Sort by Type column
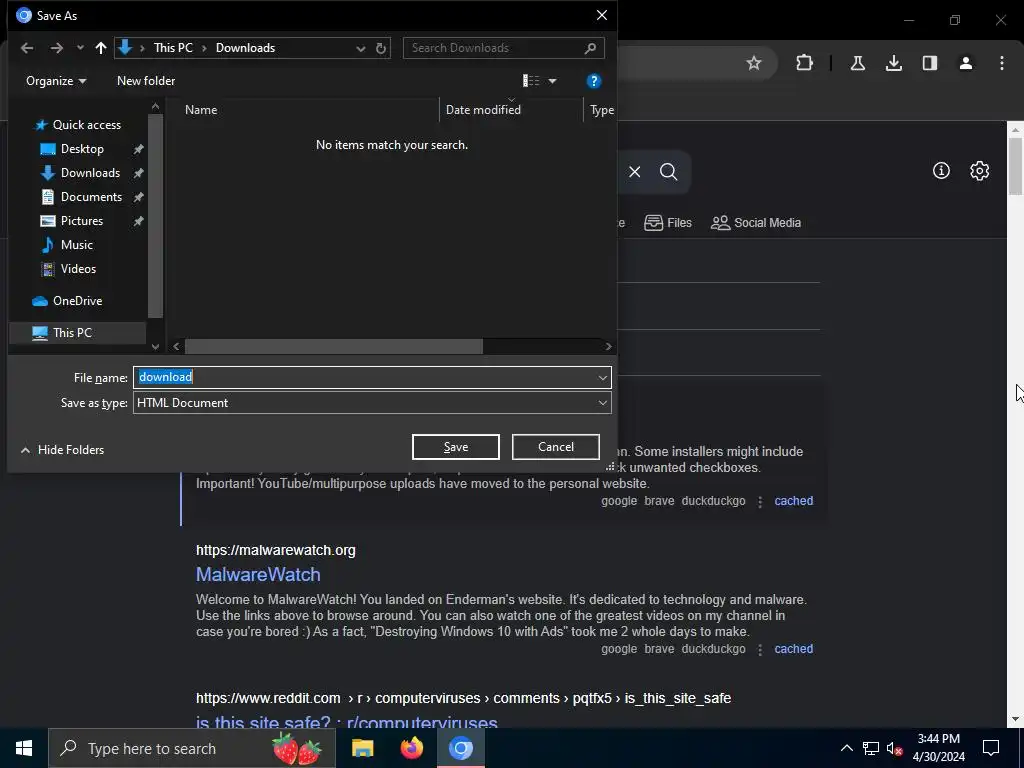 click(601, 110)
